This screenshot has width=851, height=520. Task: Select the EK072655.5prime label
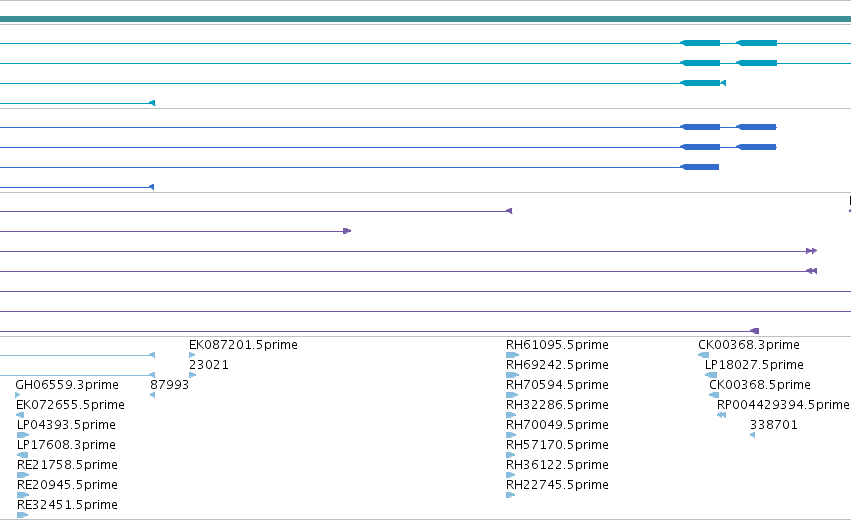(71, 405)
